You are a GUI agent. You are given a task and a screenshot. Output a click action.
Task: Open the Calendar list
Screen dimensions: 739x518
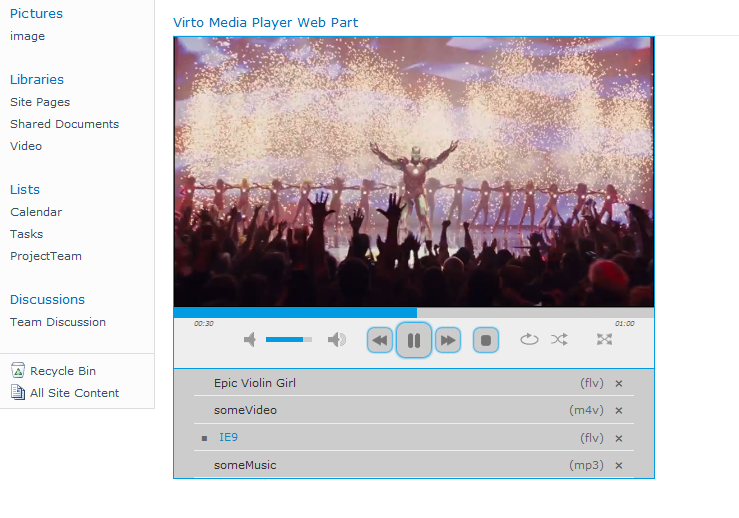(x=36, y=212)
